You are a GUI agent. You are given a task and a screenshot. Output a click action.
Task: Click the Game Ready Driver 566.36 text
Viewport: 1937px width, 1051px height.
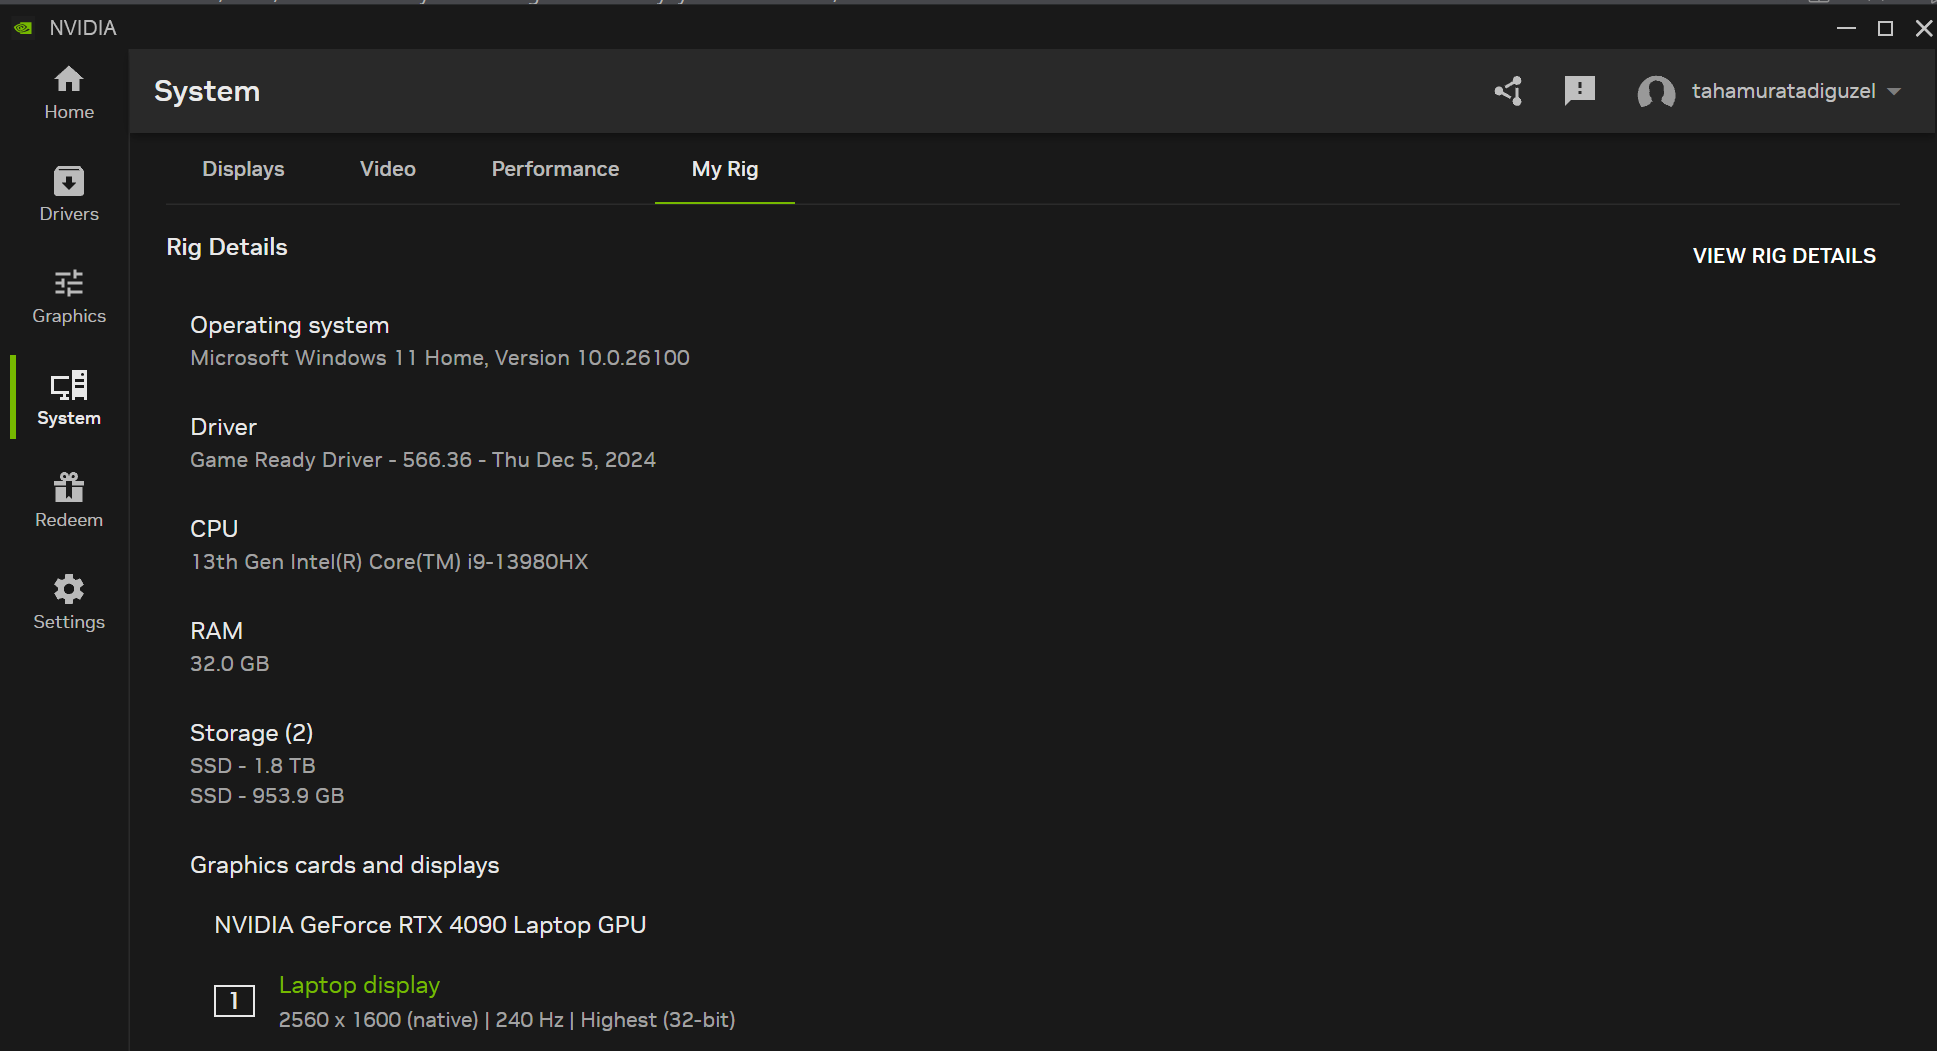423,460
